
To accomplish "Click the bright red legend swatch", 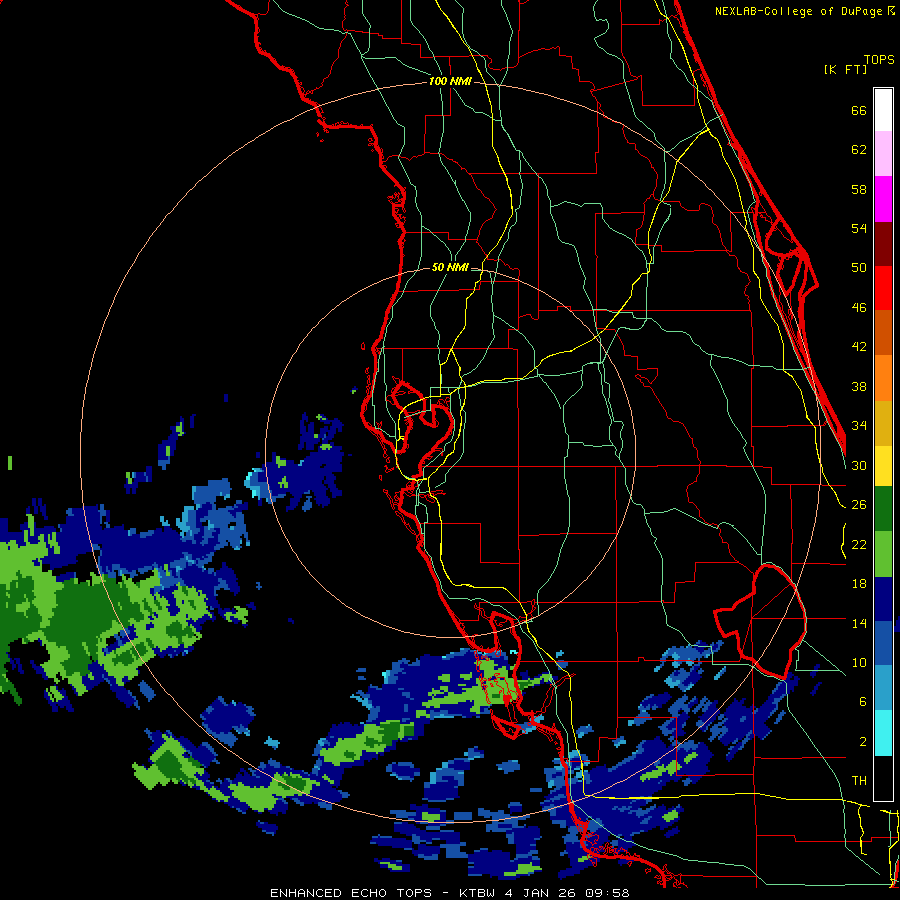I will coord(883,288).
